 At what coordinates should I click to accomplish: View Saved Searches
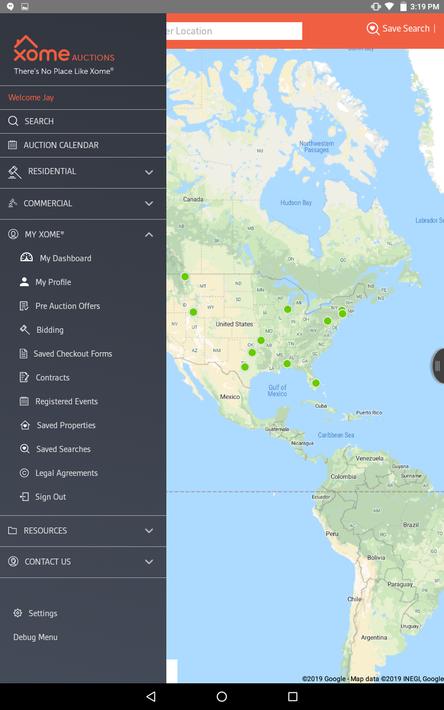[63, 449]
